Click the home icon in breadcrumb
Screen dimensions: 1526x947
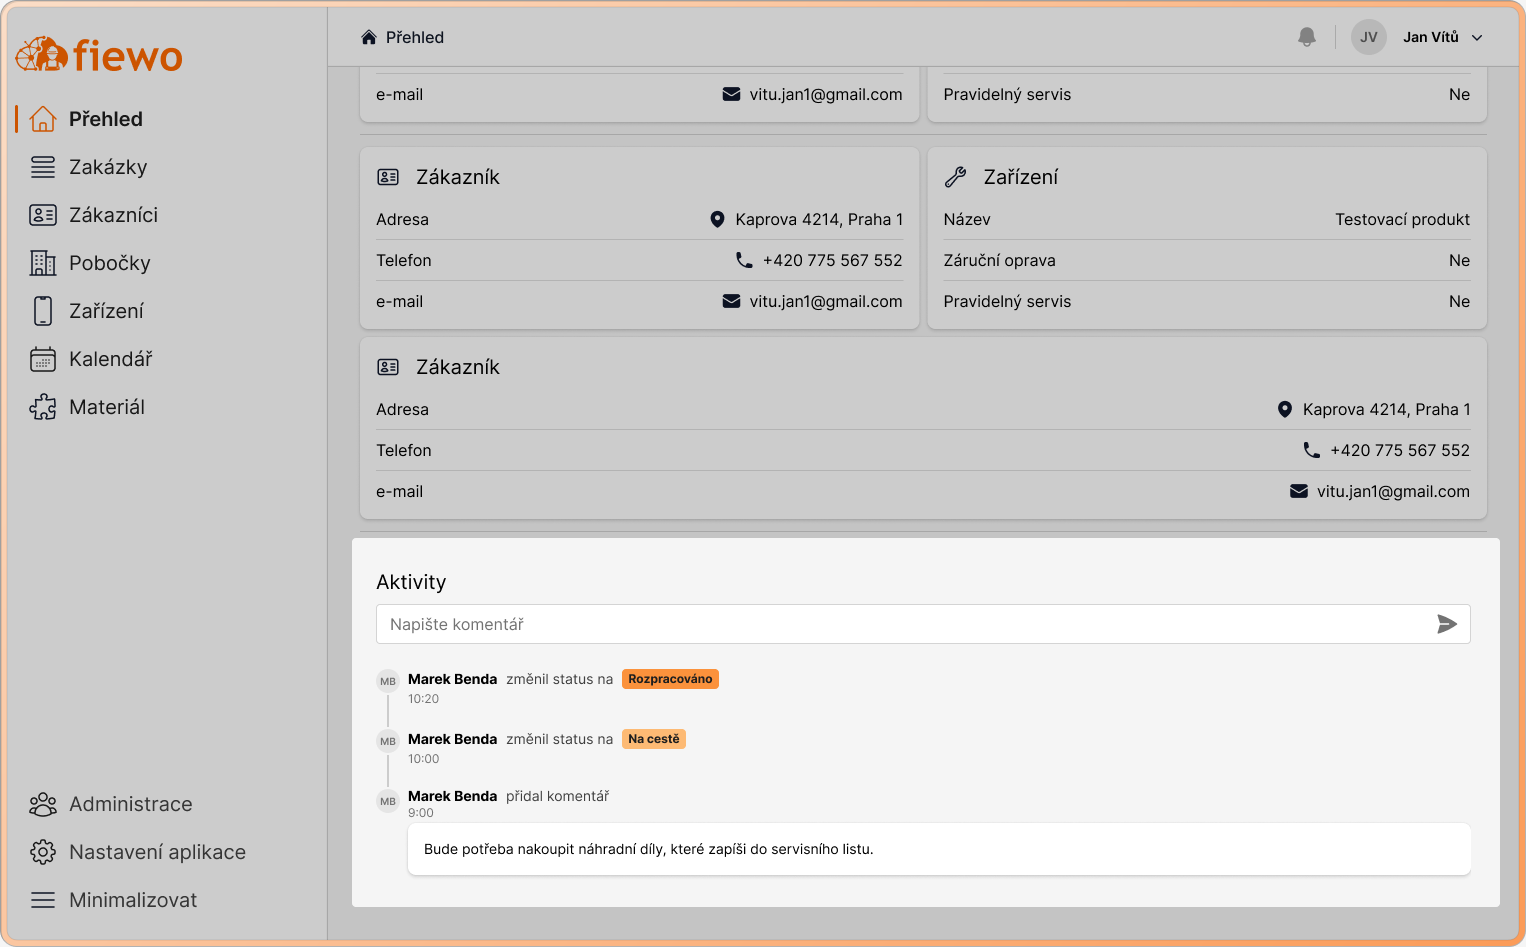point(369,37)
